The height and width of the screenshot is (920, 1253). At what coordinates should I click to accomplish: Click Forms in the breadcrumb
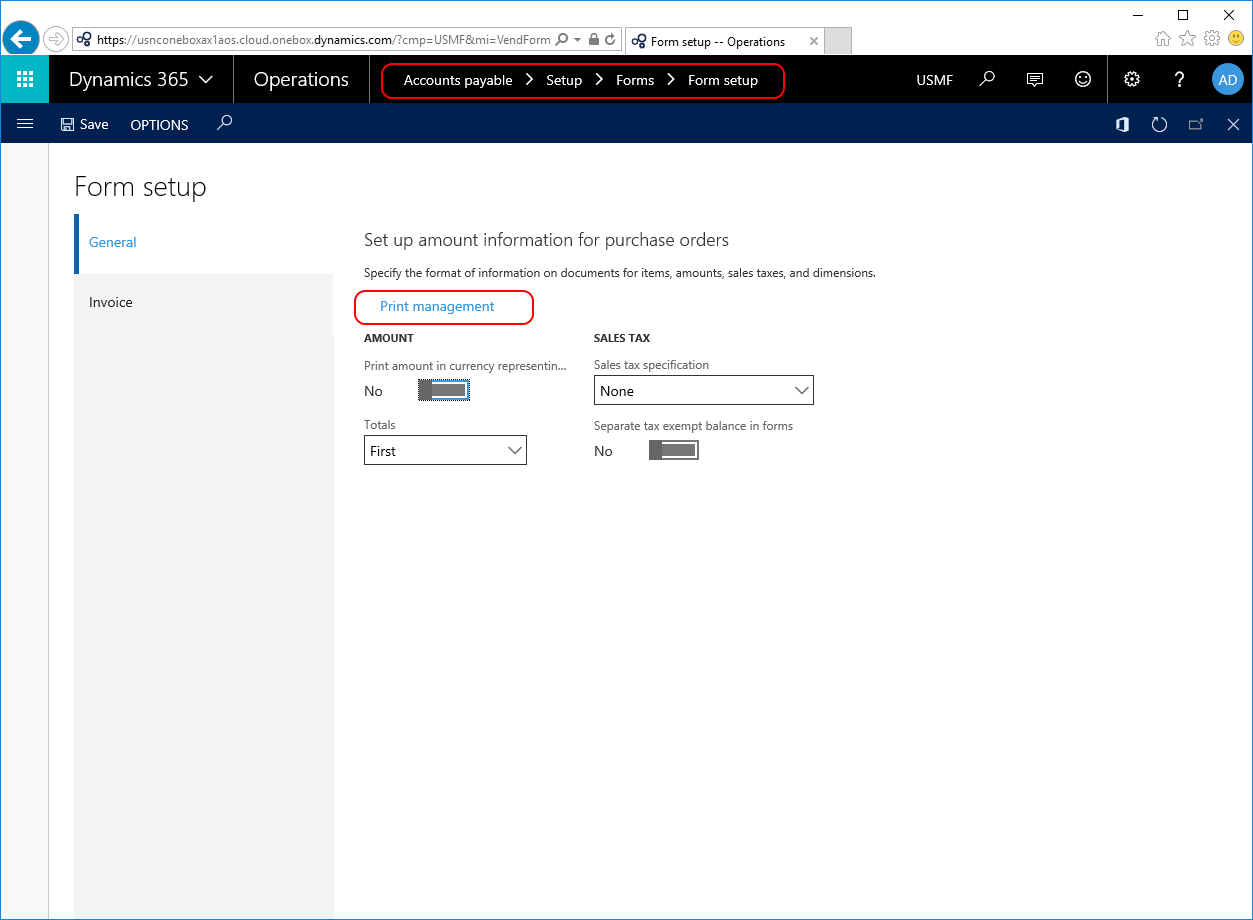pyautogui.click(x=635, y=80)
